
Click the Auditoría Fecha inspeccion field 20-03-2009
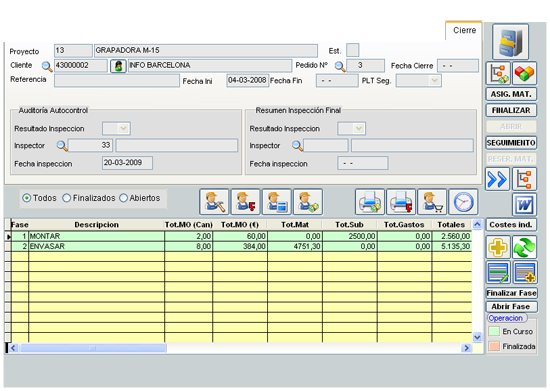127,163
